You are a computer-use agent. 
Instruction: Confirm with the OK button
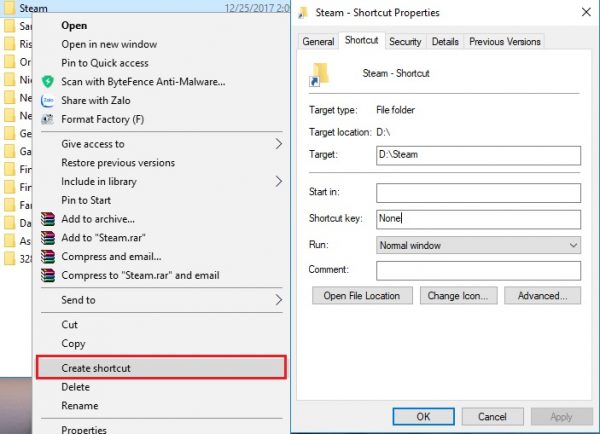(423, 416)
